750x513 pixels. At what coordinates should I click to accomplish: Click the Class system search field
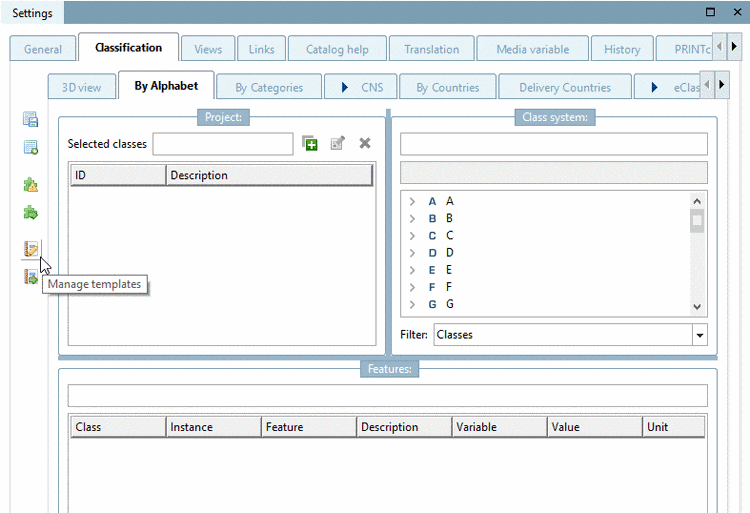tap(553, 143)
